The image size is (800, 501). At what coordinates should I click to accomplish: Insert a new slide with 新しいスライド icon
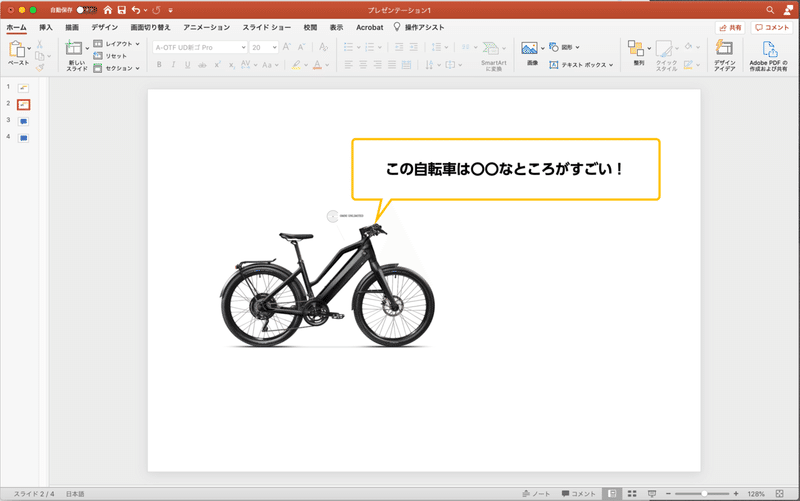pos(74,48)
